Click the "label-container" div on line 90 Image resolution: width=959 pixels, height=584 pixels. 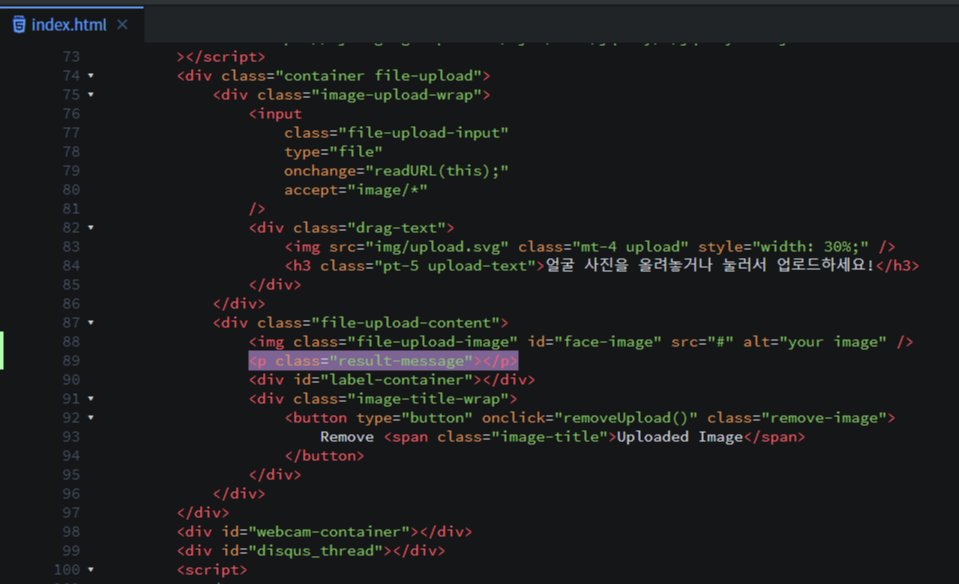tap(392, 380)
